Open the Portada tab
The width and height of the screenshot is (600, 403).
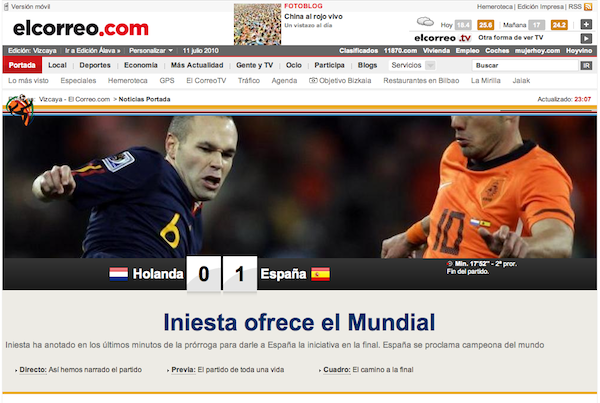click(x=22, y=65)
